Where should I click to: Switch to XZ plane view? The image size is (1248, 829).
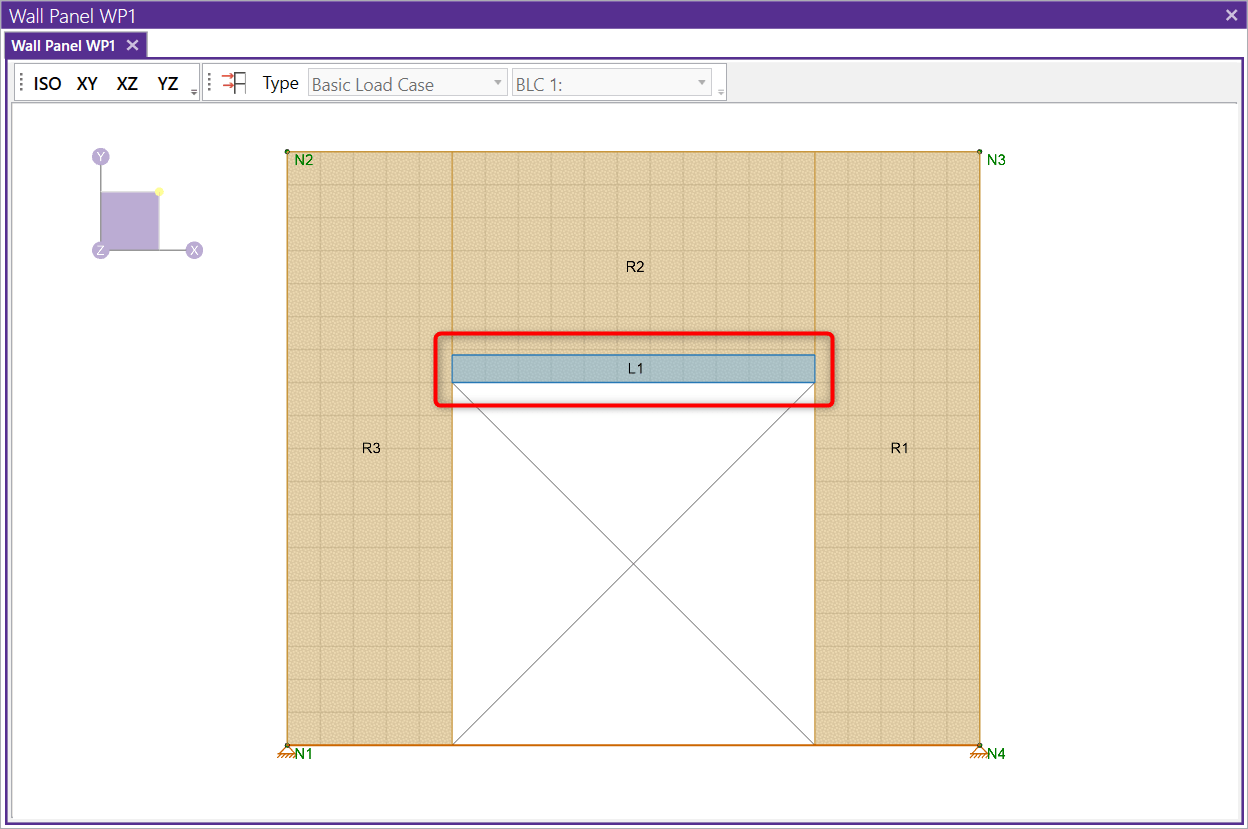point(127,84)
